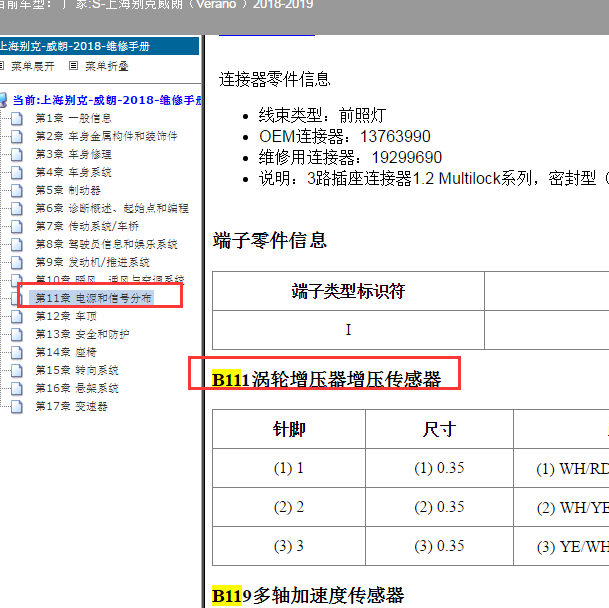Select chapter 4 车身系统
Image resolution: width=609 pixels, height=608 pixels.
73,172
